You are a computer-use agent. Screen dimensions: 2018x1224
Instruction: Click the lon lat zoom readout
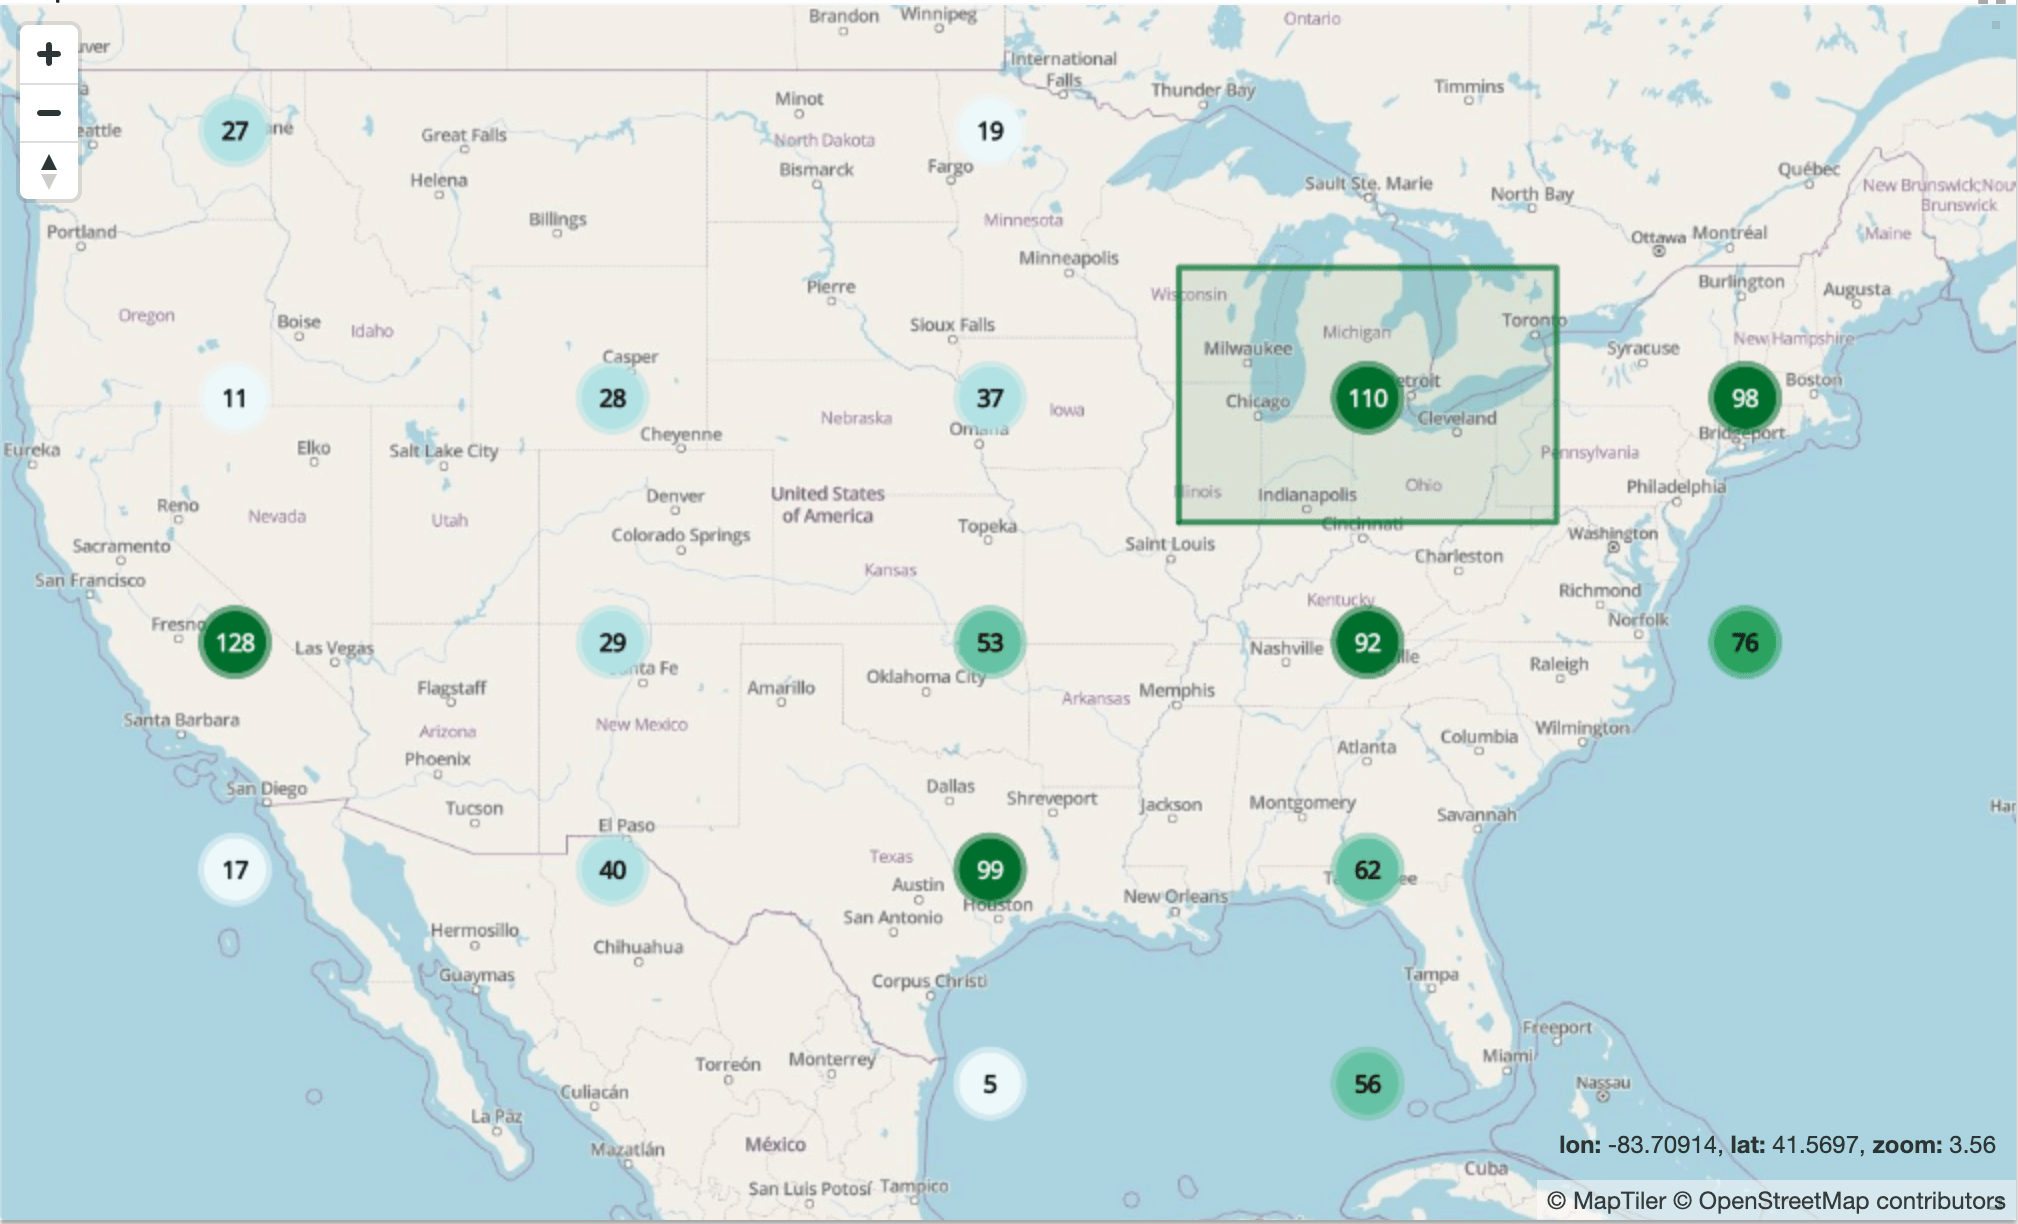1777,1145
